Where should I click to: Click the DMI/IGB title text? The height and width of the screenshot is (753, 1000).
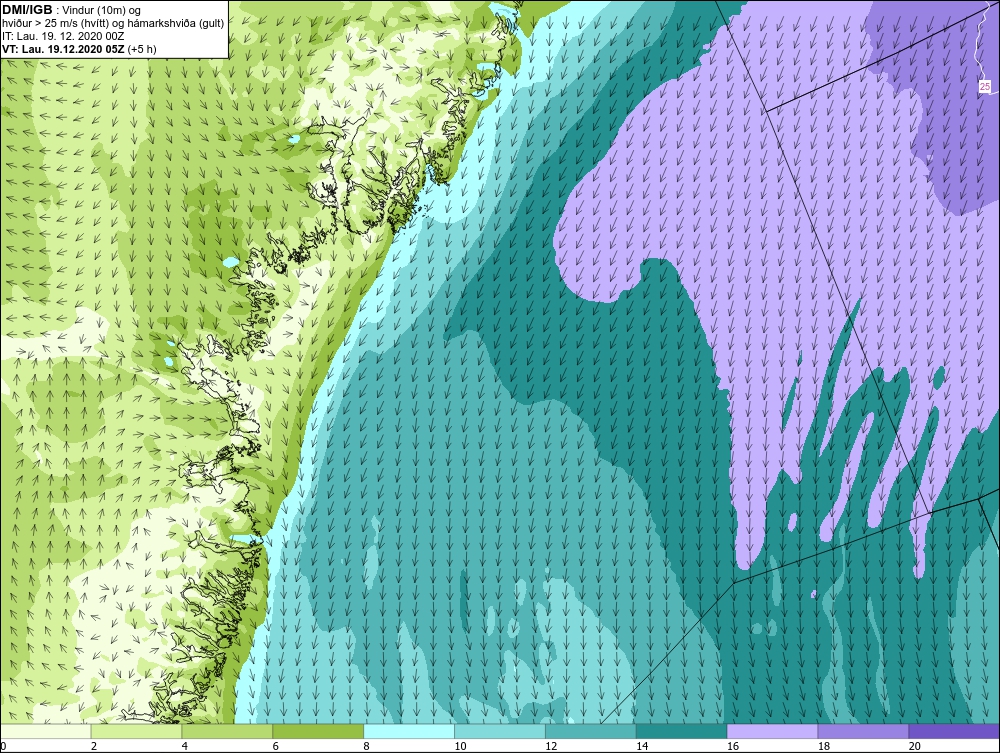coord(26,10)
